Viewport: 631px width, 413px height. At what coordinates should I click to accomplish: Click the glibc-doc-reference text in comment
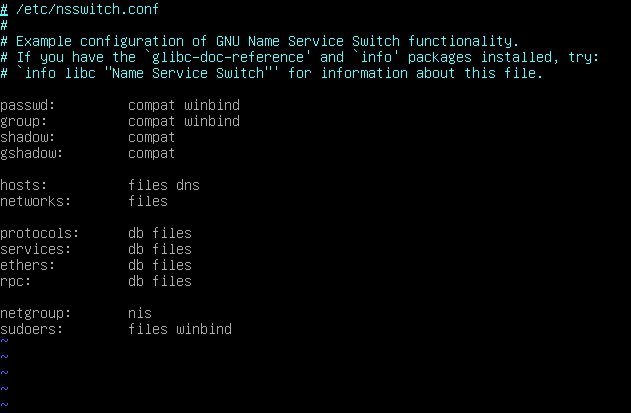click(228, 57)
